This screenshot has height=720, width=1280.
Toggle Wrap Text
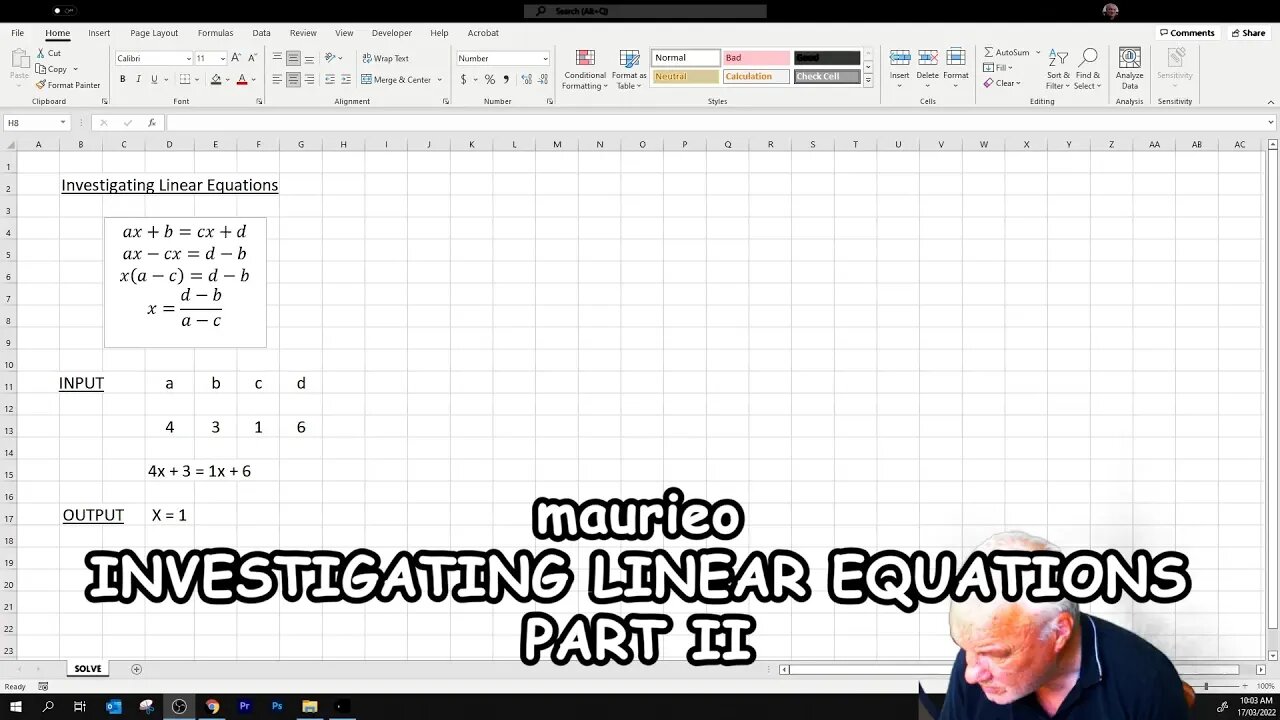(x=385, y=58)
